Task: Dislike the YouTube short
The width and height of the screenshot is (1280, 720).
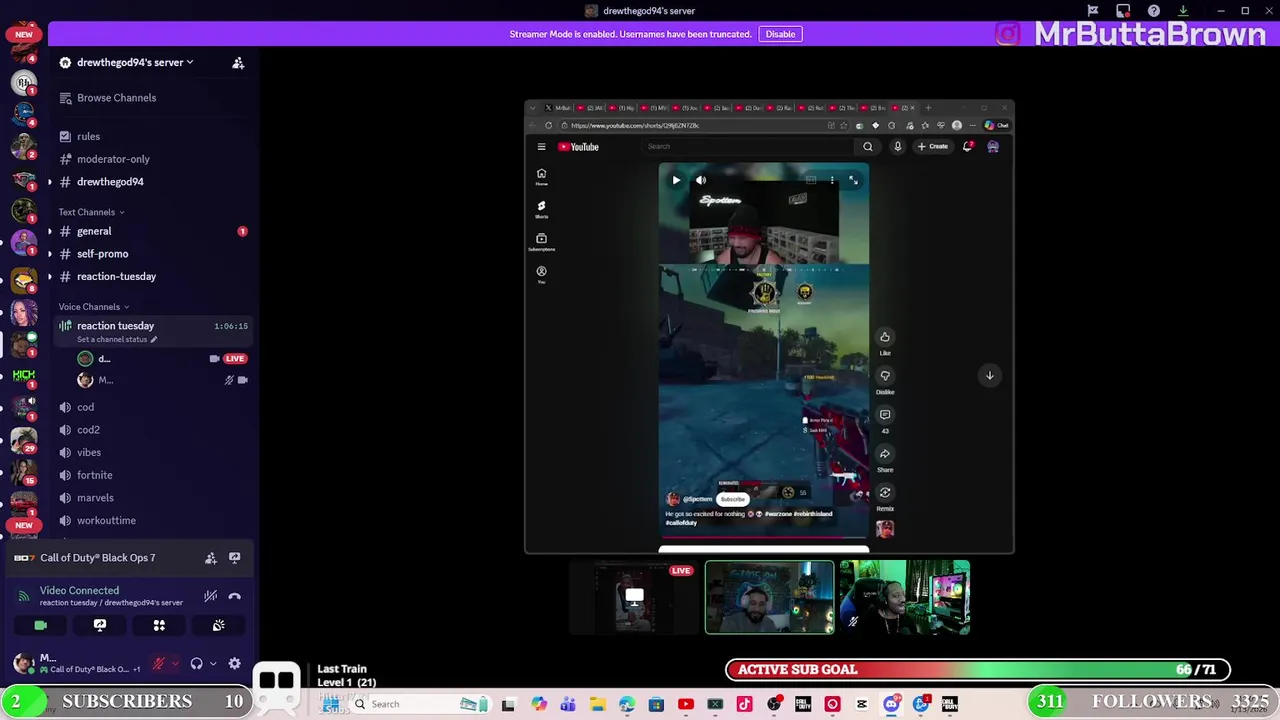Action: pyautogui.click(x=885, y=376)
